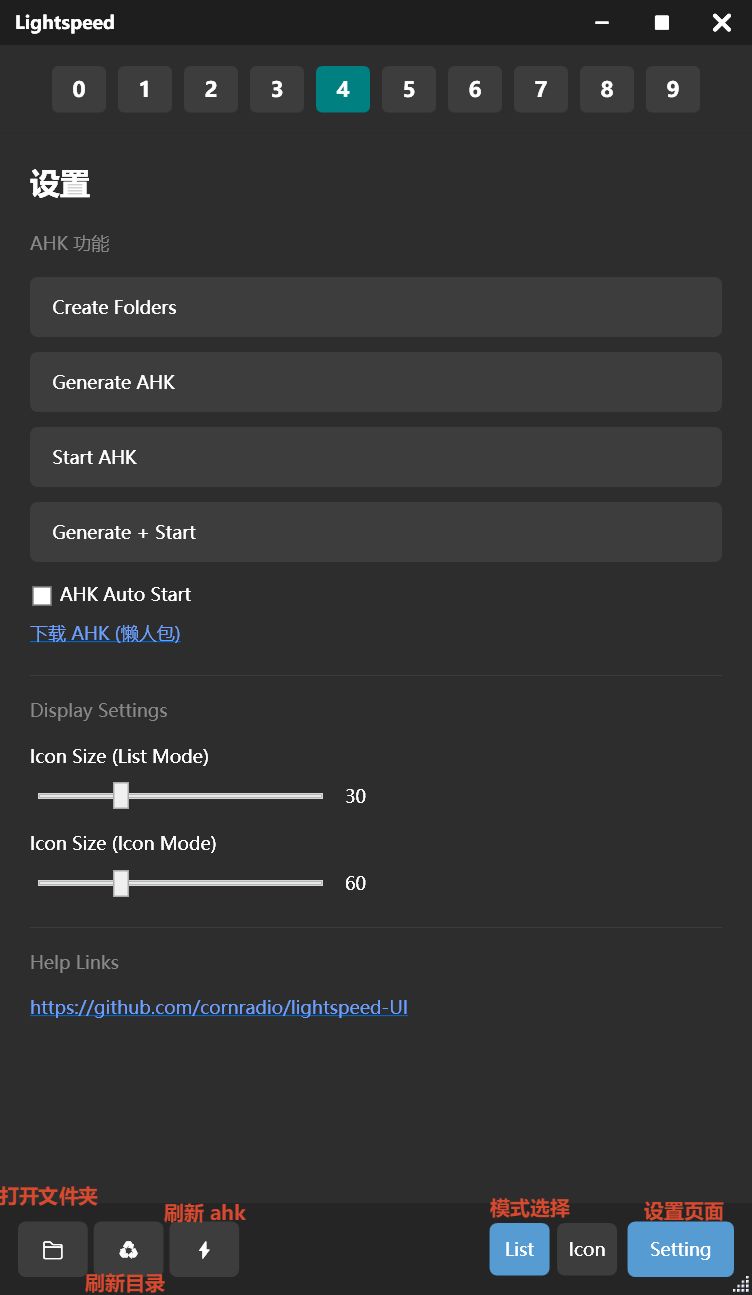
Task: Click Start AHK
Action: 376,457
